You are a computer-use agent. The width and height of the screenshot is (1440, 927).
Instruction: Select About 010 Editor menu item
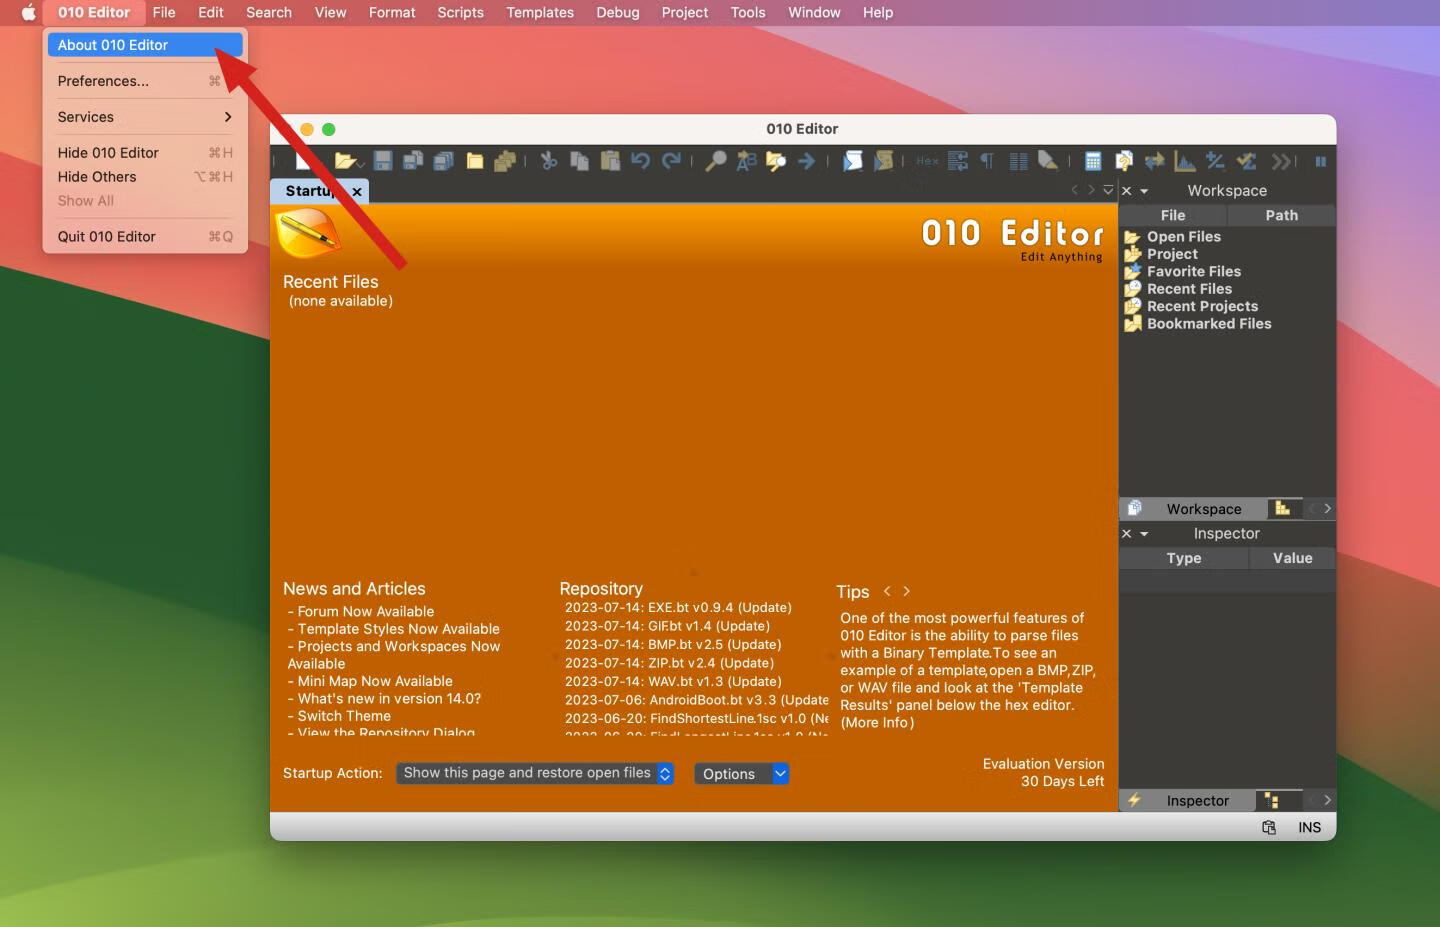tap(145, 45)
